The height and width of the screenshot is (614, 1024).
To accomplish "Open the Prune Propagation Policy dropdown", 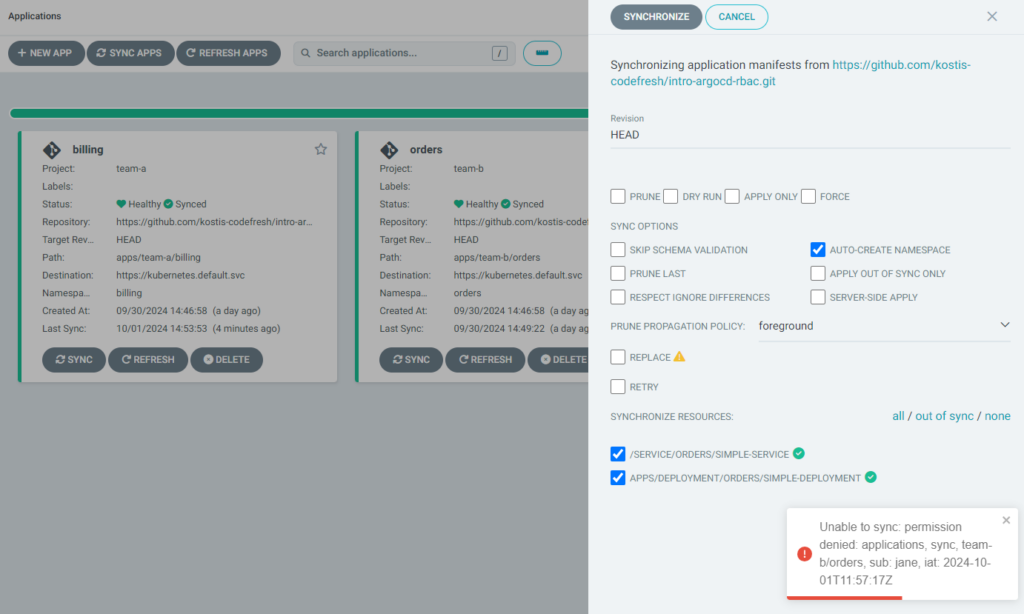I will tap(884, 326).
